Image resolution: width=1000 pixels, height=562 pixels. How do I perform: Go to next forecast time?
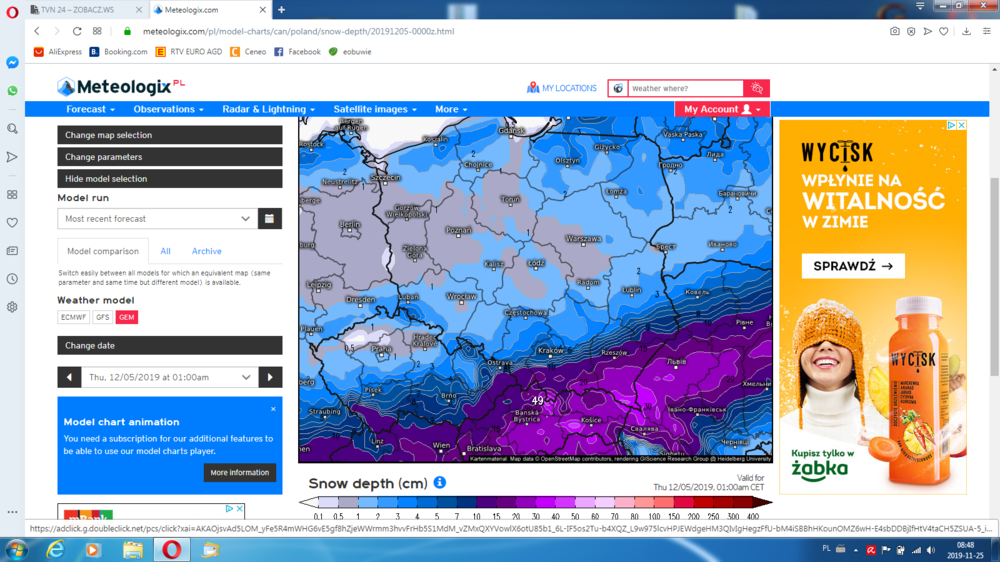click(x=270, y=377)
